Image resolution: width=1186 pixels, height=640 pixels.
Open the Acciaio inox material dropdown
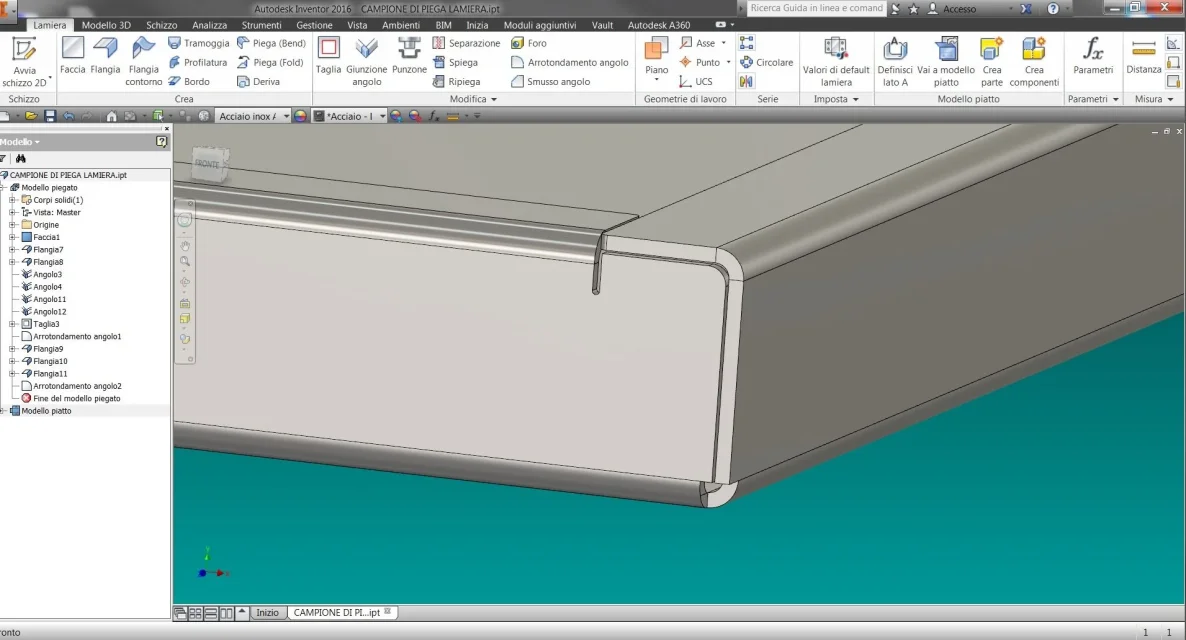(286, 116)
